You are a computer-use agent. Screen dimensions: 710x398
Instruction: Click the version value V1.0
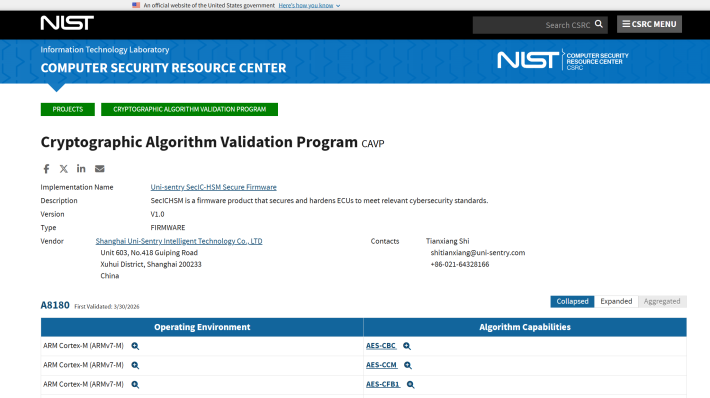pos(157,214)
